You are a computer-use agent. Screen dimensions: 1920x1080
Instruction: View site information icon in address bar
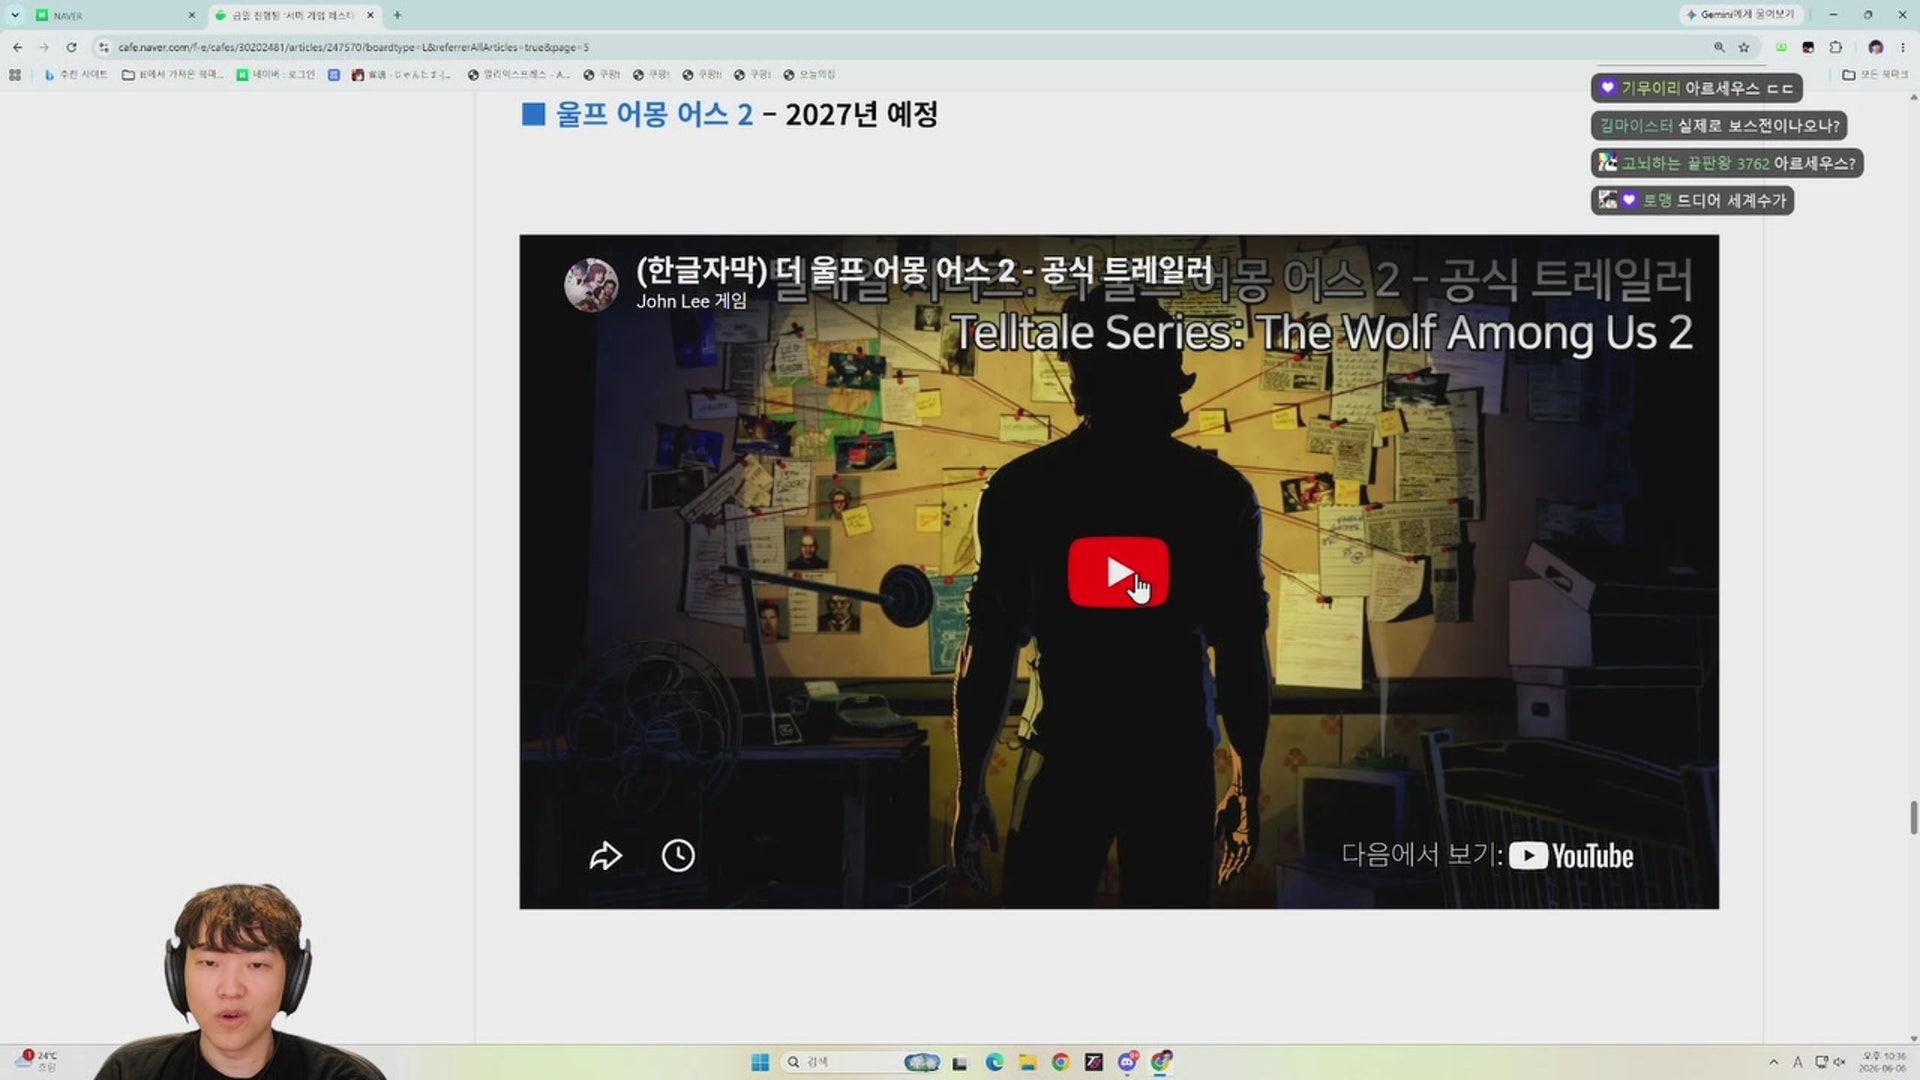[103, 47]
